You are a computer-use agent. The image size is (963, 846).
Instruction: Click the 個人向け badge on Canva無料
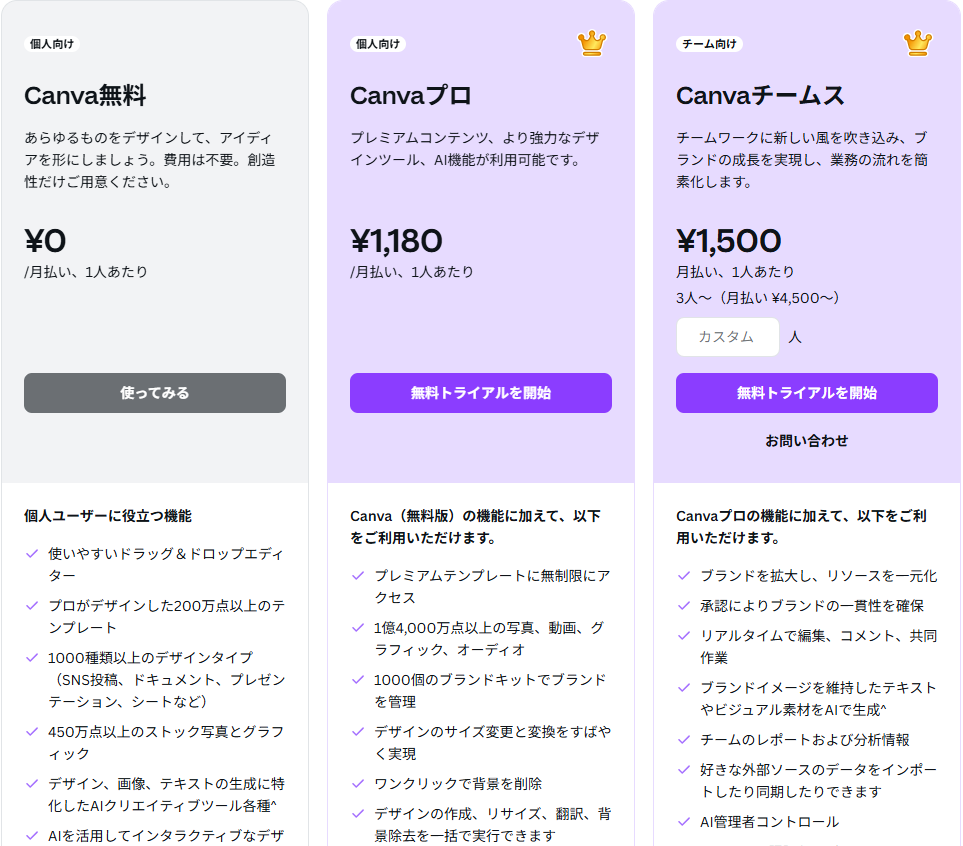[x=52, y=44]
